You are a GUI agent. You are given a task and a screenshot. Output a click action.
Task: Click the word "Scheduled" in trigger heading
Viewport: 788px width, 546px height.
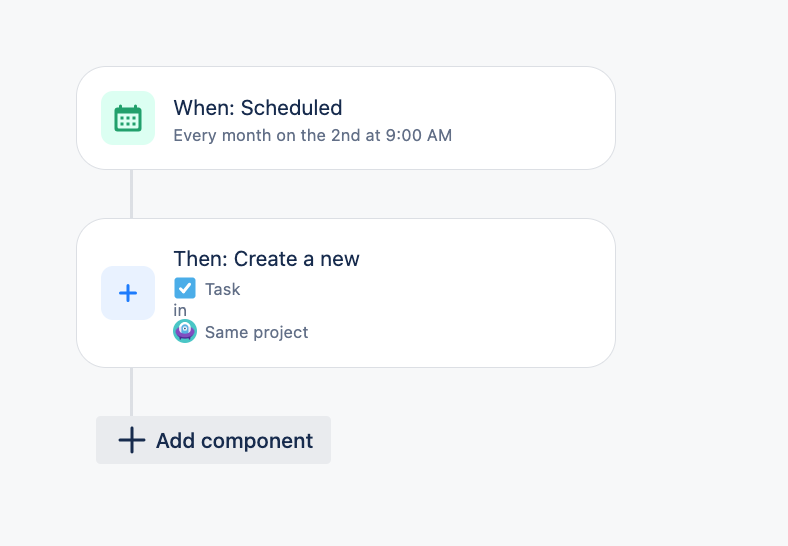coord(292,108)
